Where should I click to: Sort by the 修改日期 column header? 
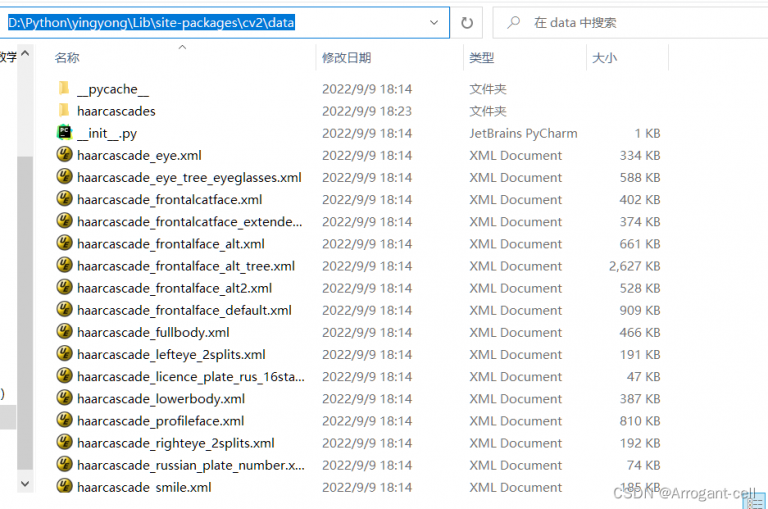pyautogui.click(x=346, y=58)
